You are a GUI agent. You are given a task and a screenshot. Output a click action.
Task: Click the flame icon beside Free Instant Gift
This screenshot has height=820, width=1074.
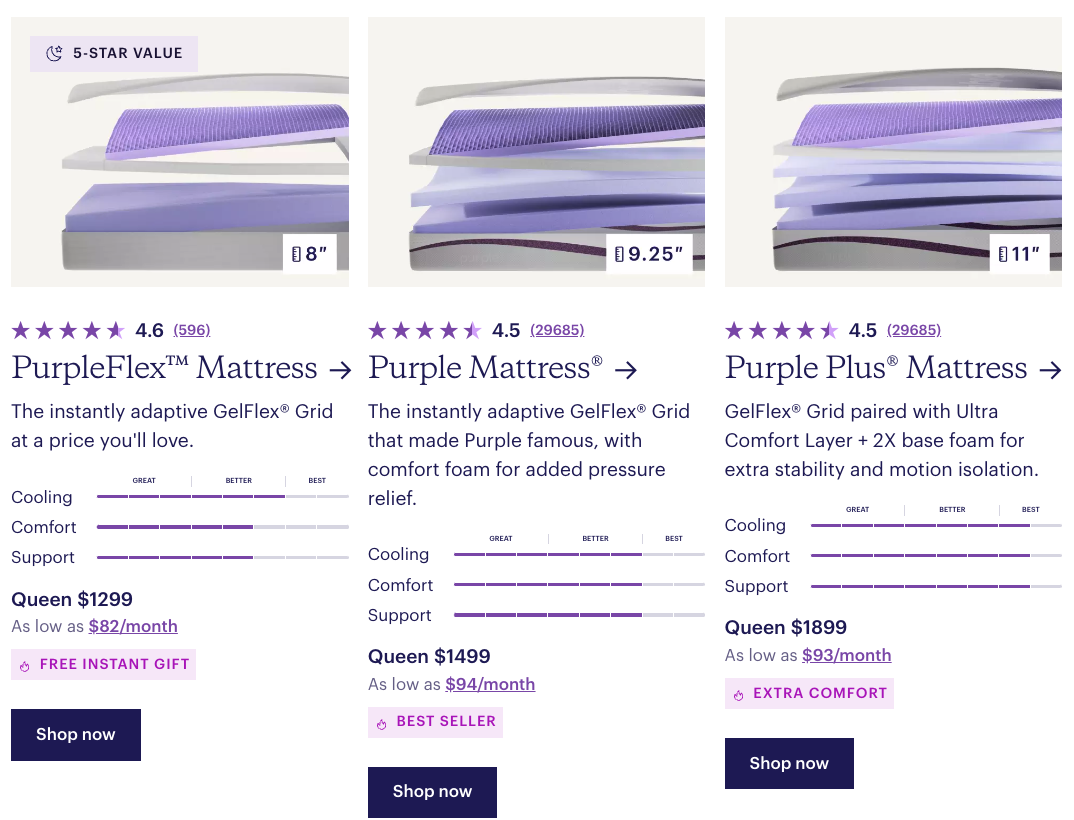tap(25, 666)
